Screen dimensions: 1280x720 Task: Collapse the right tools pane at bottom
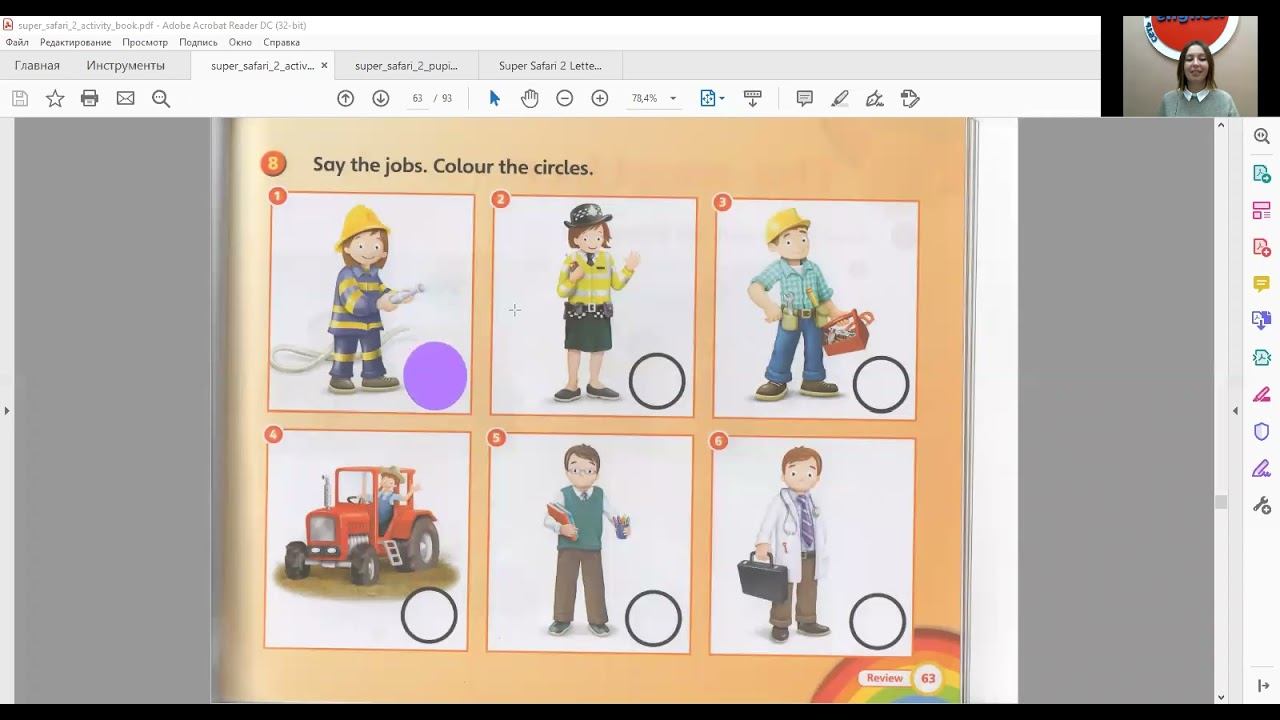[x=1262, y=686]
